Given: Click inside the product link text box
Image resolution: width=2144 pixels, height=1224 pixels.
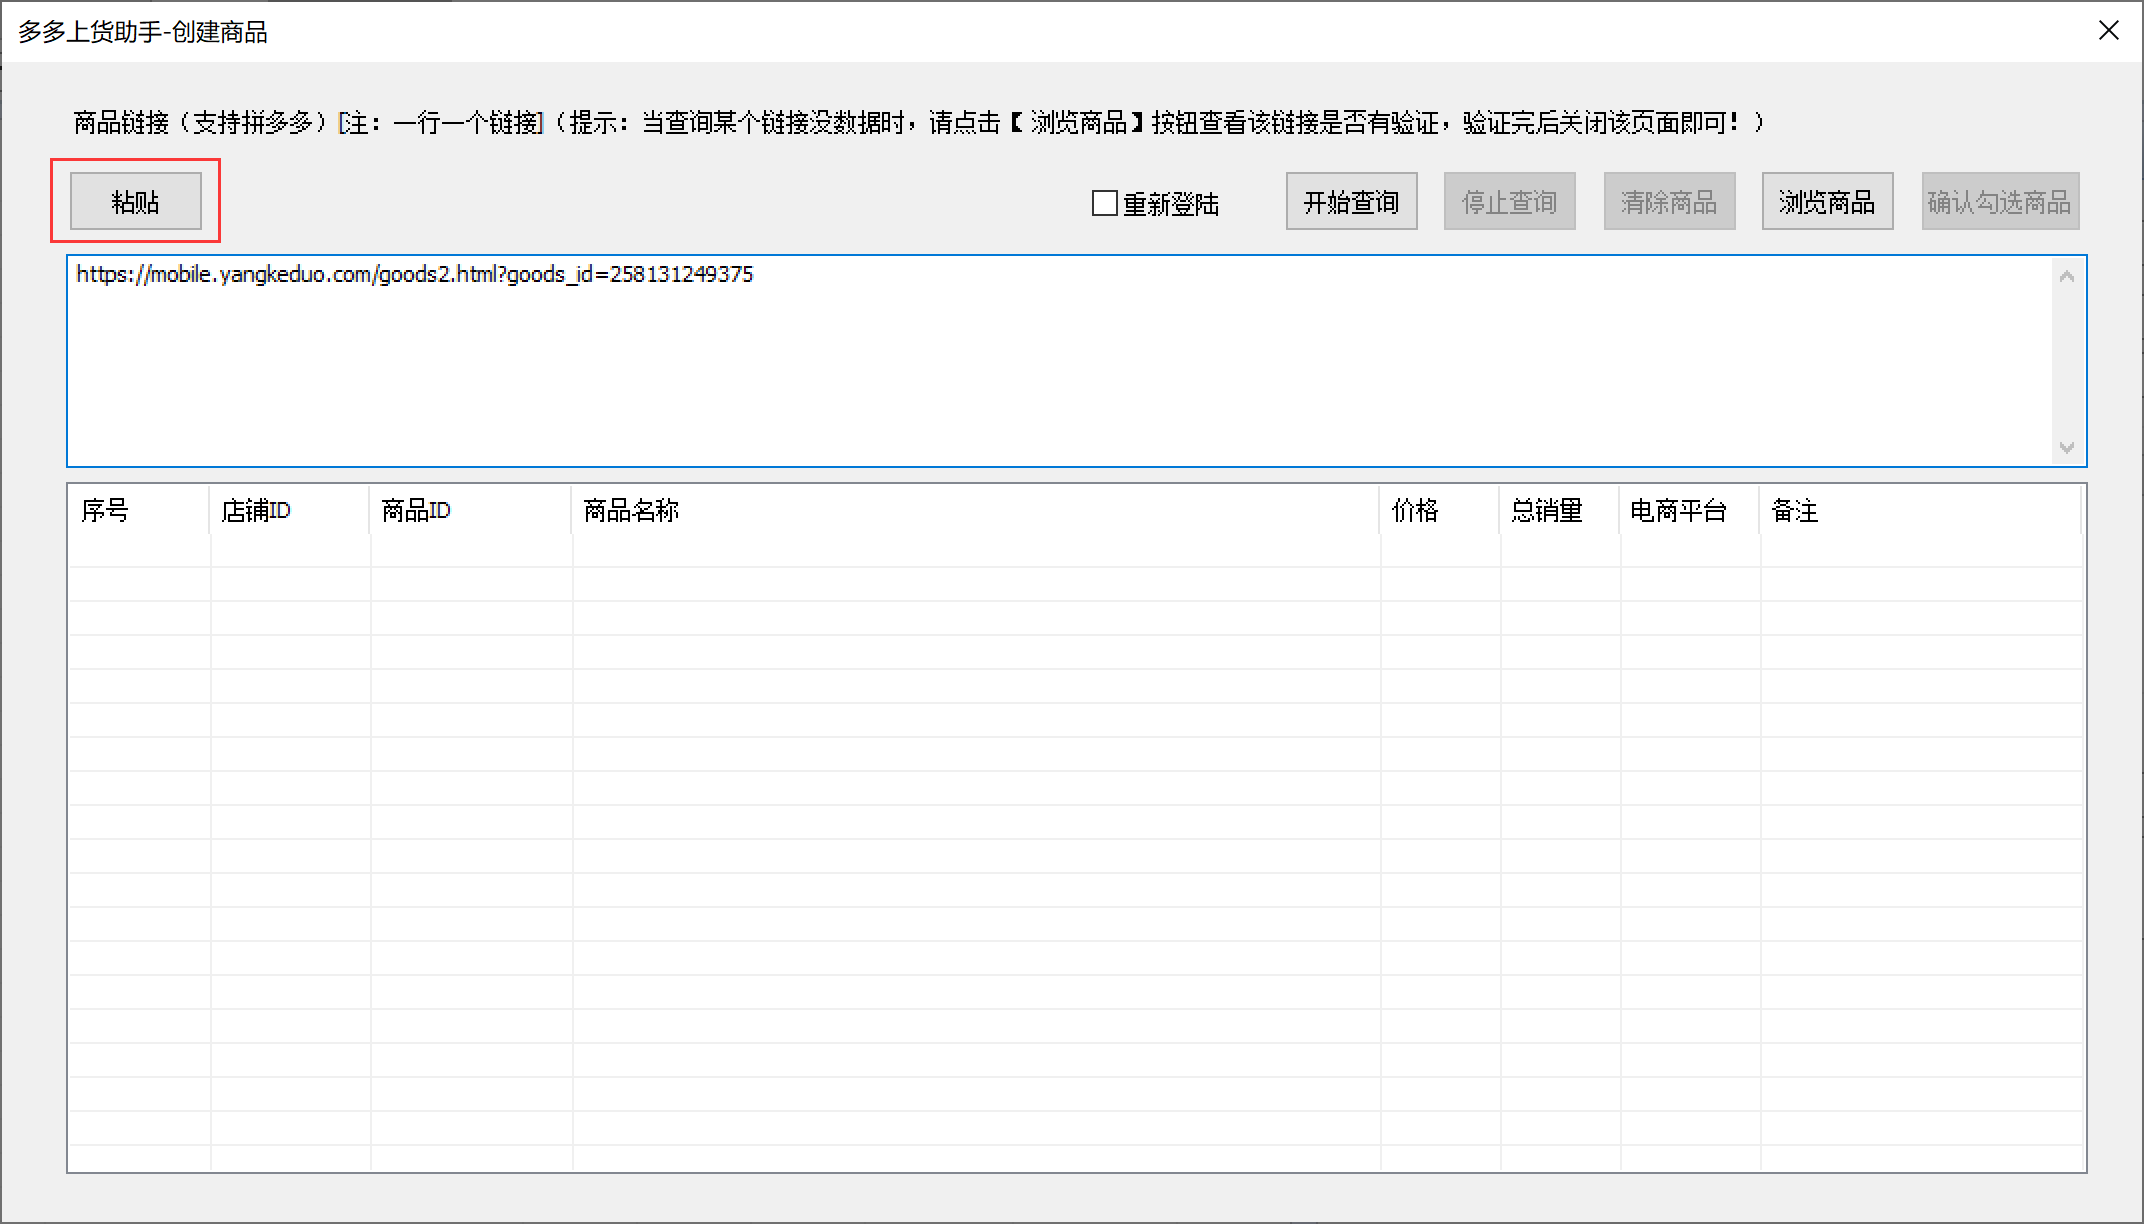Looking at the screenshot, I should 1060,361.
